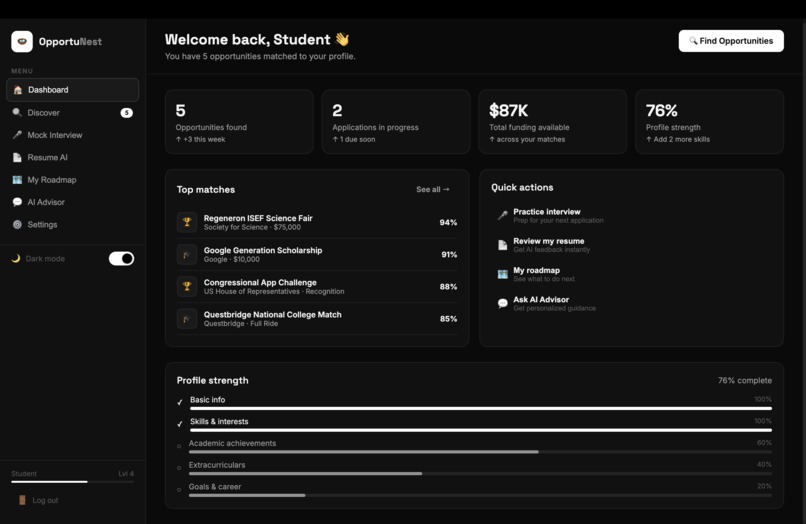The width and height of the screenshot is (806, 524).
Task: Click the Settings gear icon
Action: 17,224
